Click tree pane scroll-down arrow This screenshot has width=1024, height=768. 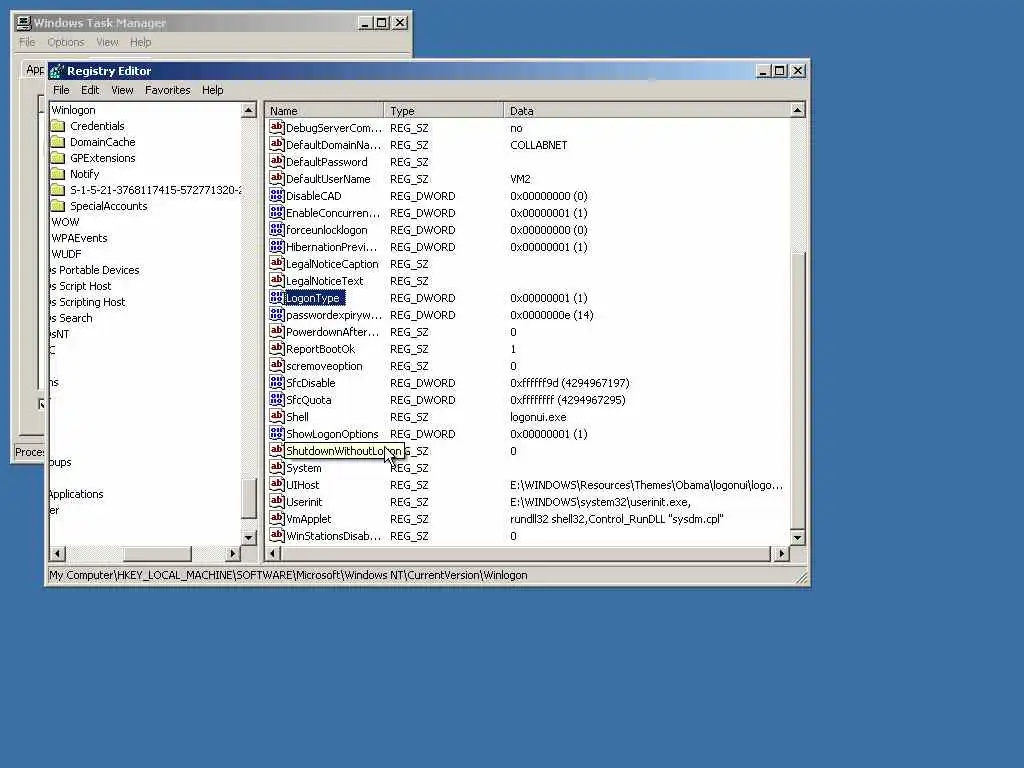[x=248, y=537]
